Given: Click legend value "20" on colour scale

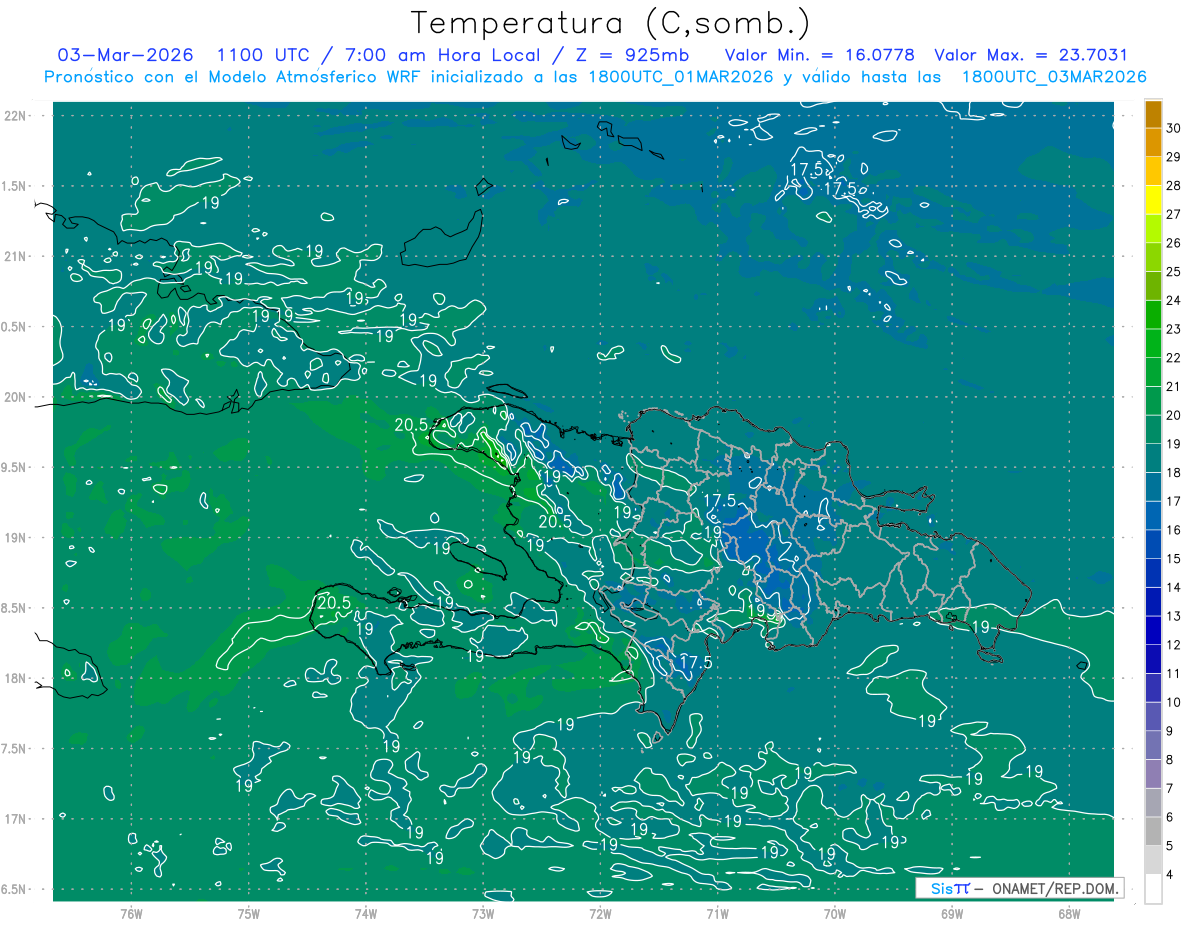Looking at the screenshot, I should [x=1174, y=415].
